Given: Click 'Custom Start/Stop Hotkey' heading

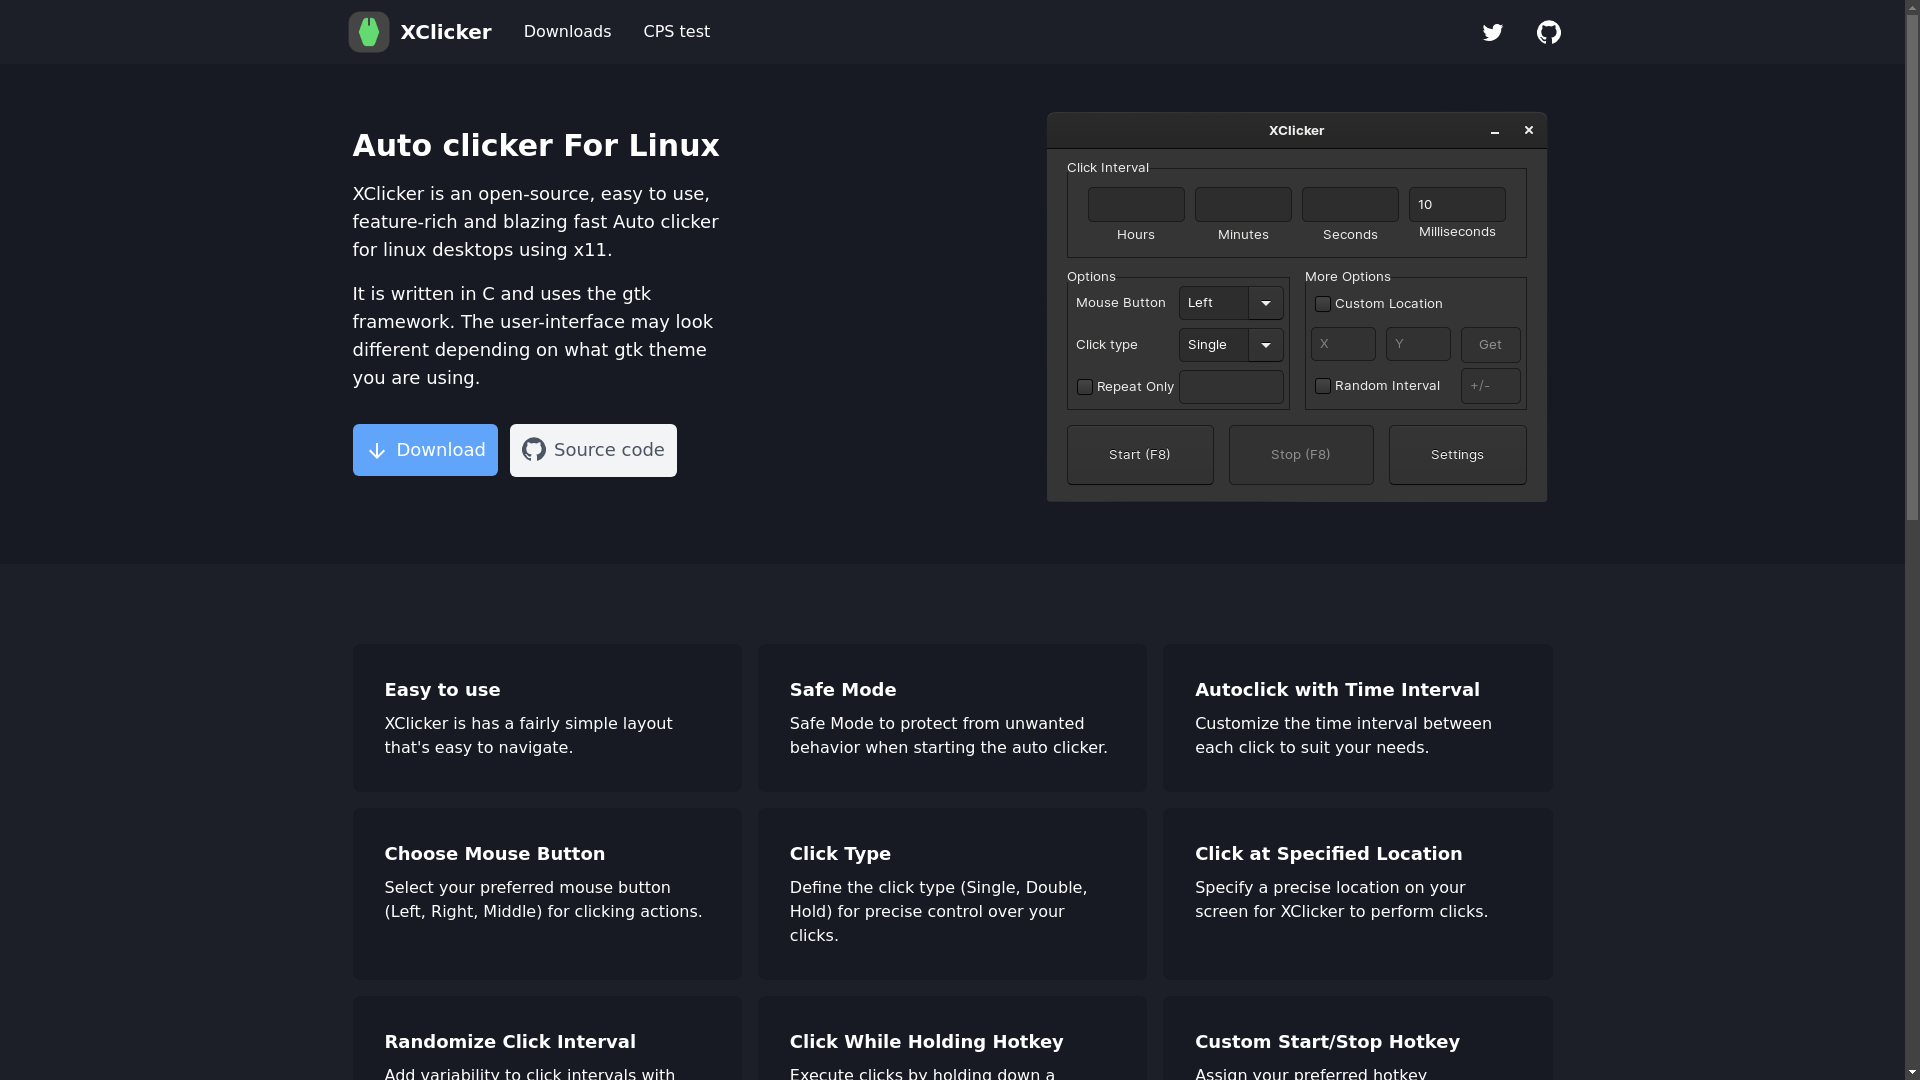Looking at the screenshot, I should [1327, 1042].
